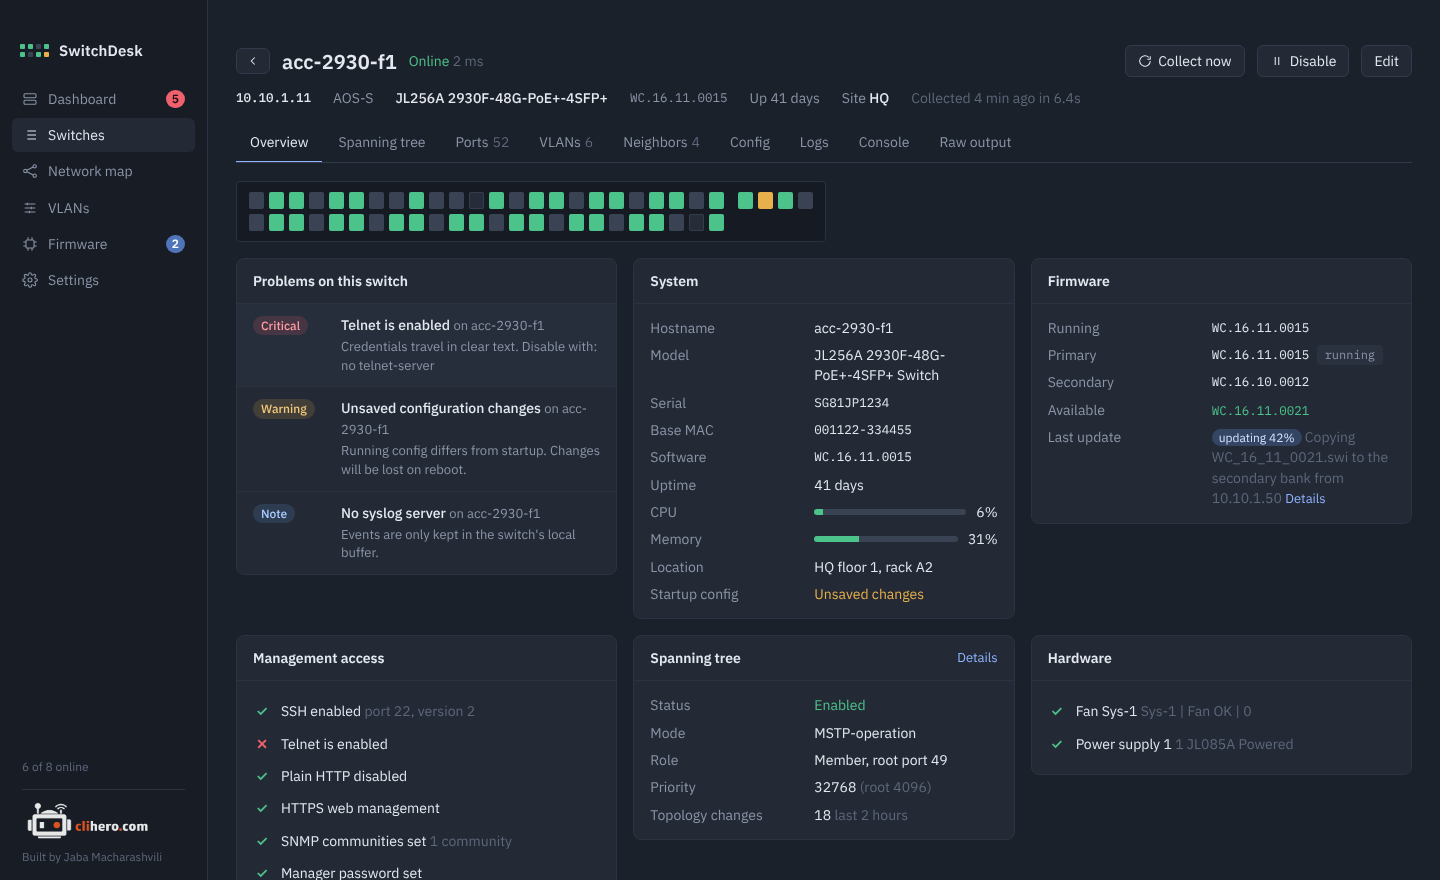Open the Network map sidebar icon

point(30,171)
